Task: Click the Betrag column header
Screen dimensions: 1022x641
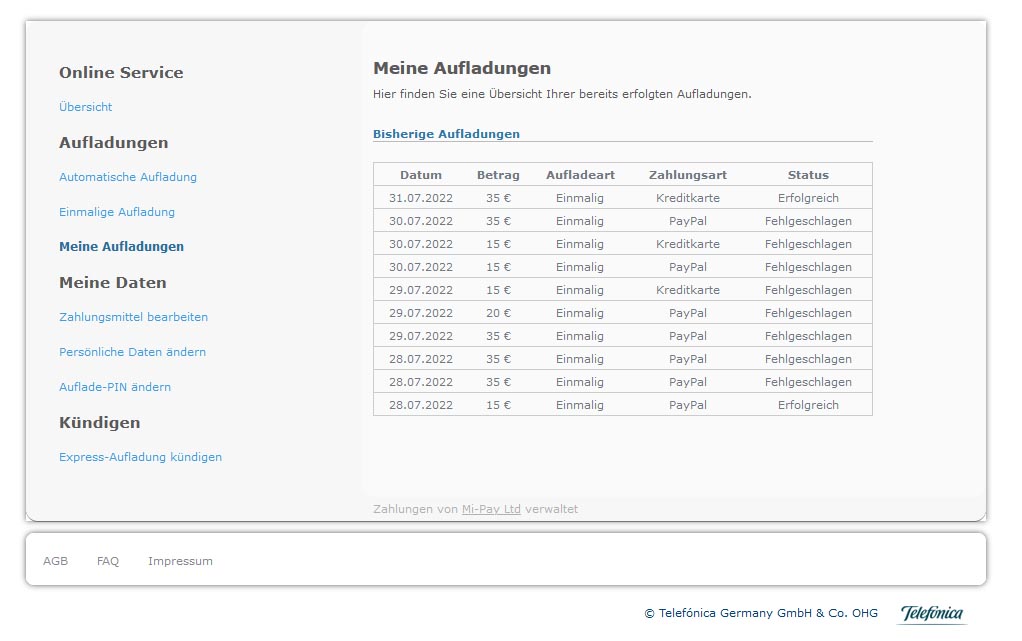Action: [498, 175]
